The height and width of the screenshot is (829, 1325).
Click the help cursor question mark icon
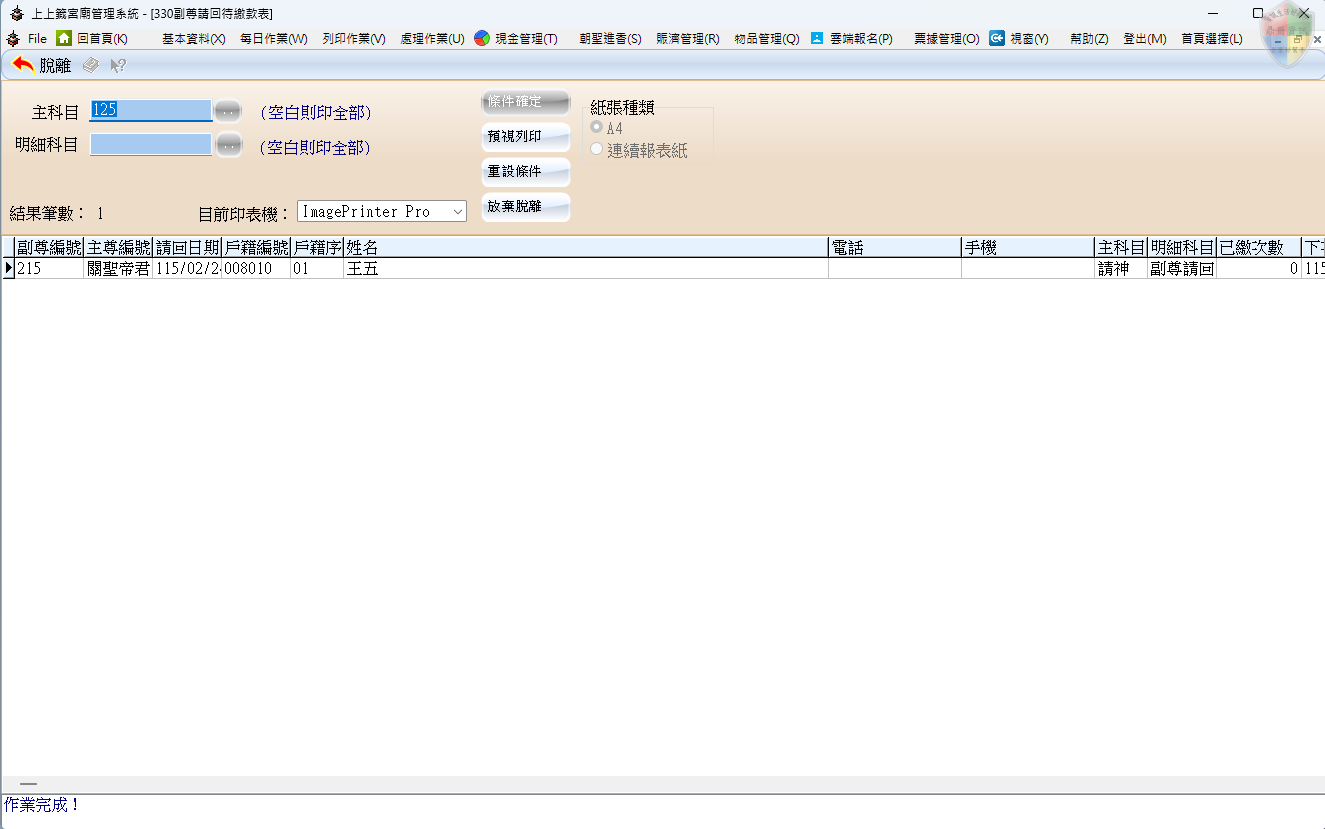pos(118,65)
